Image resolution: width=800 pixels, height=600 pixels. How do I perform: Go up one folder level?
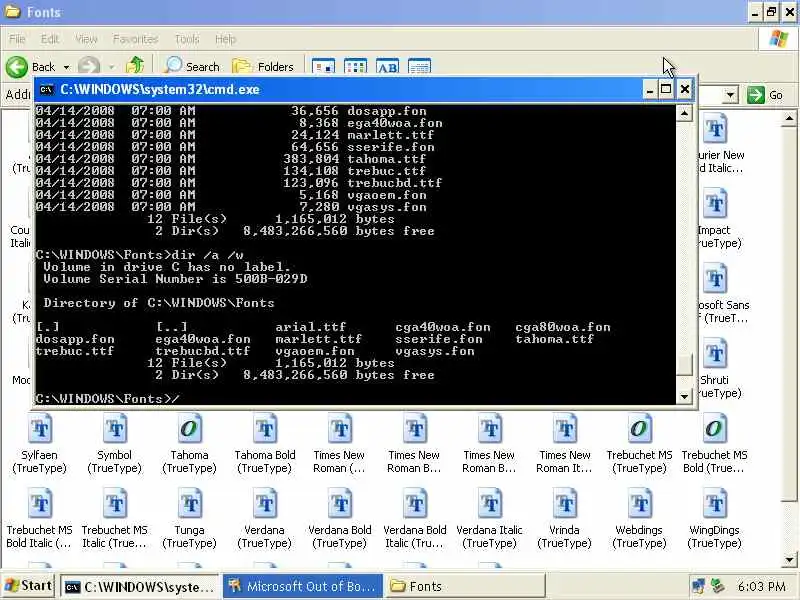pos(135,66)
